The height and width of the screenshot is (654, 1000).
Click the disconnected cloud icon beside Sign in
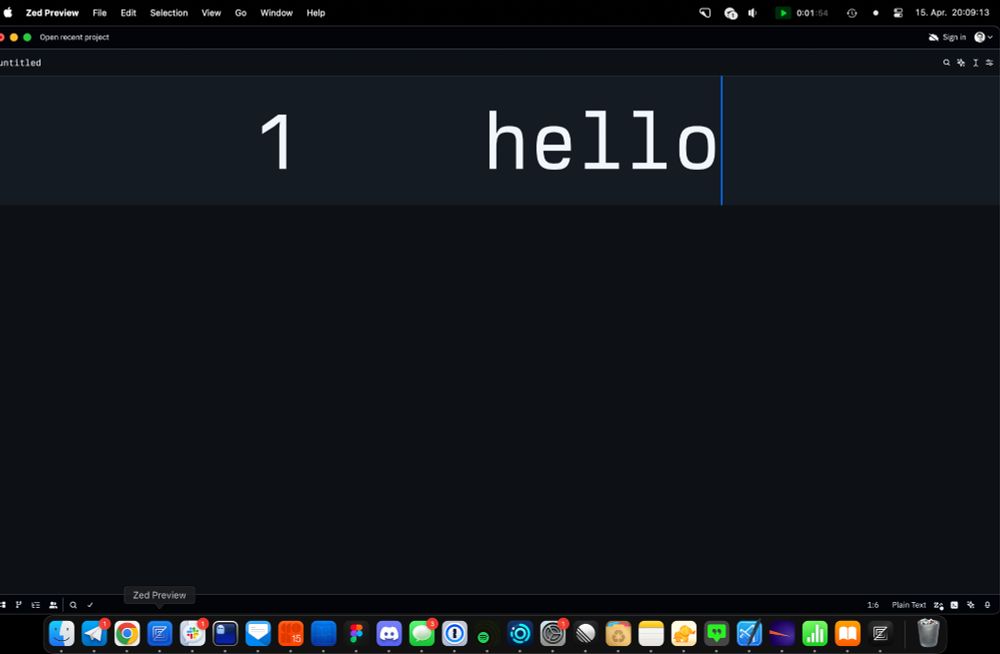click(x=933, y=37)
